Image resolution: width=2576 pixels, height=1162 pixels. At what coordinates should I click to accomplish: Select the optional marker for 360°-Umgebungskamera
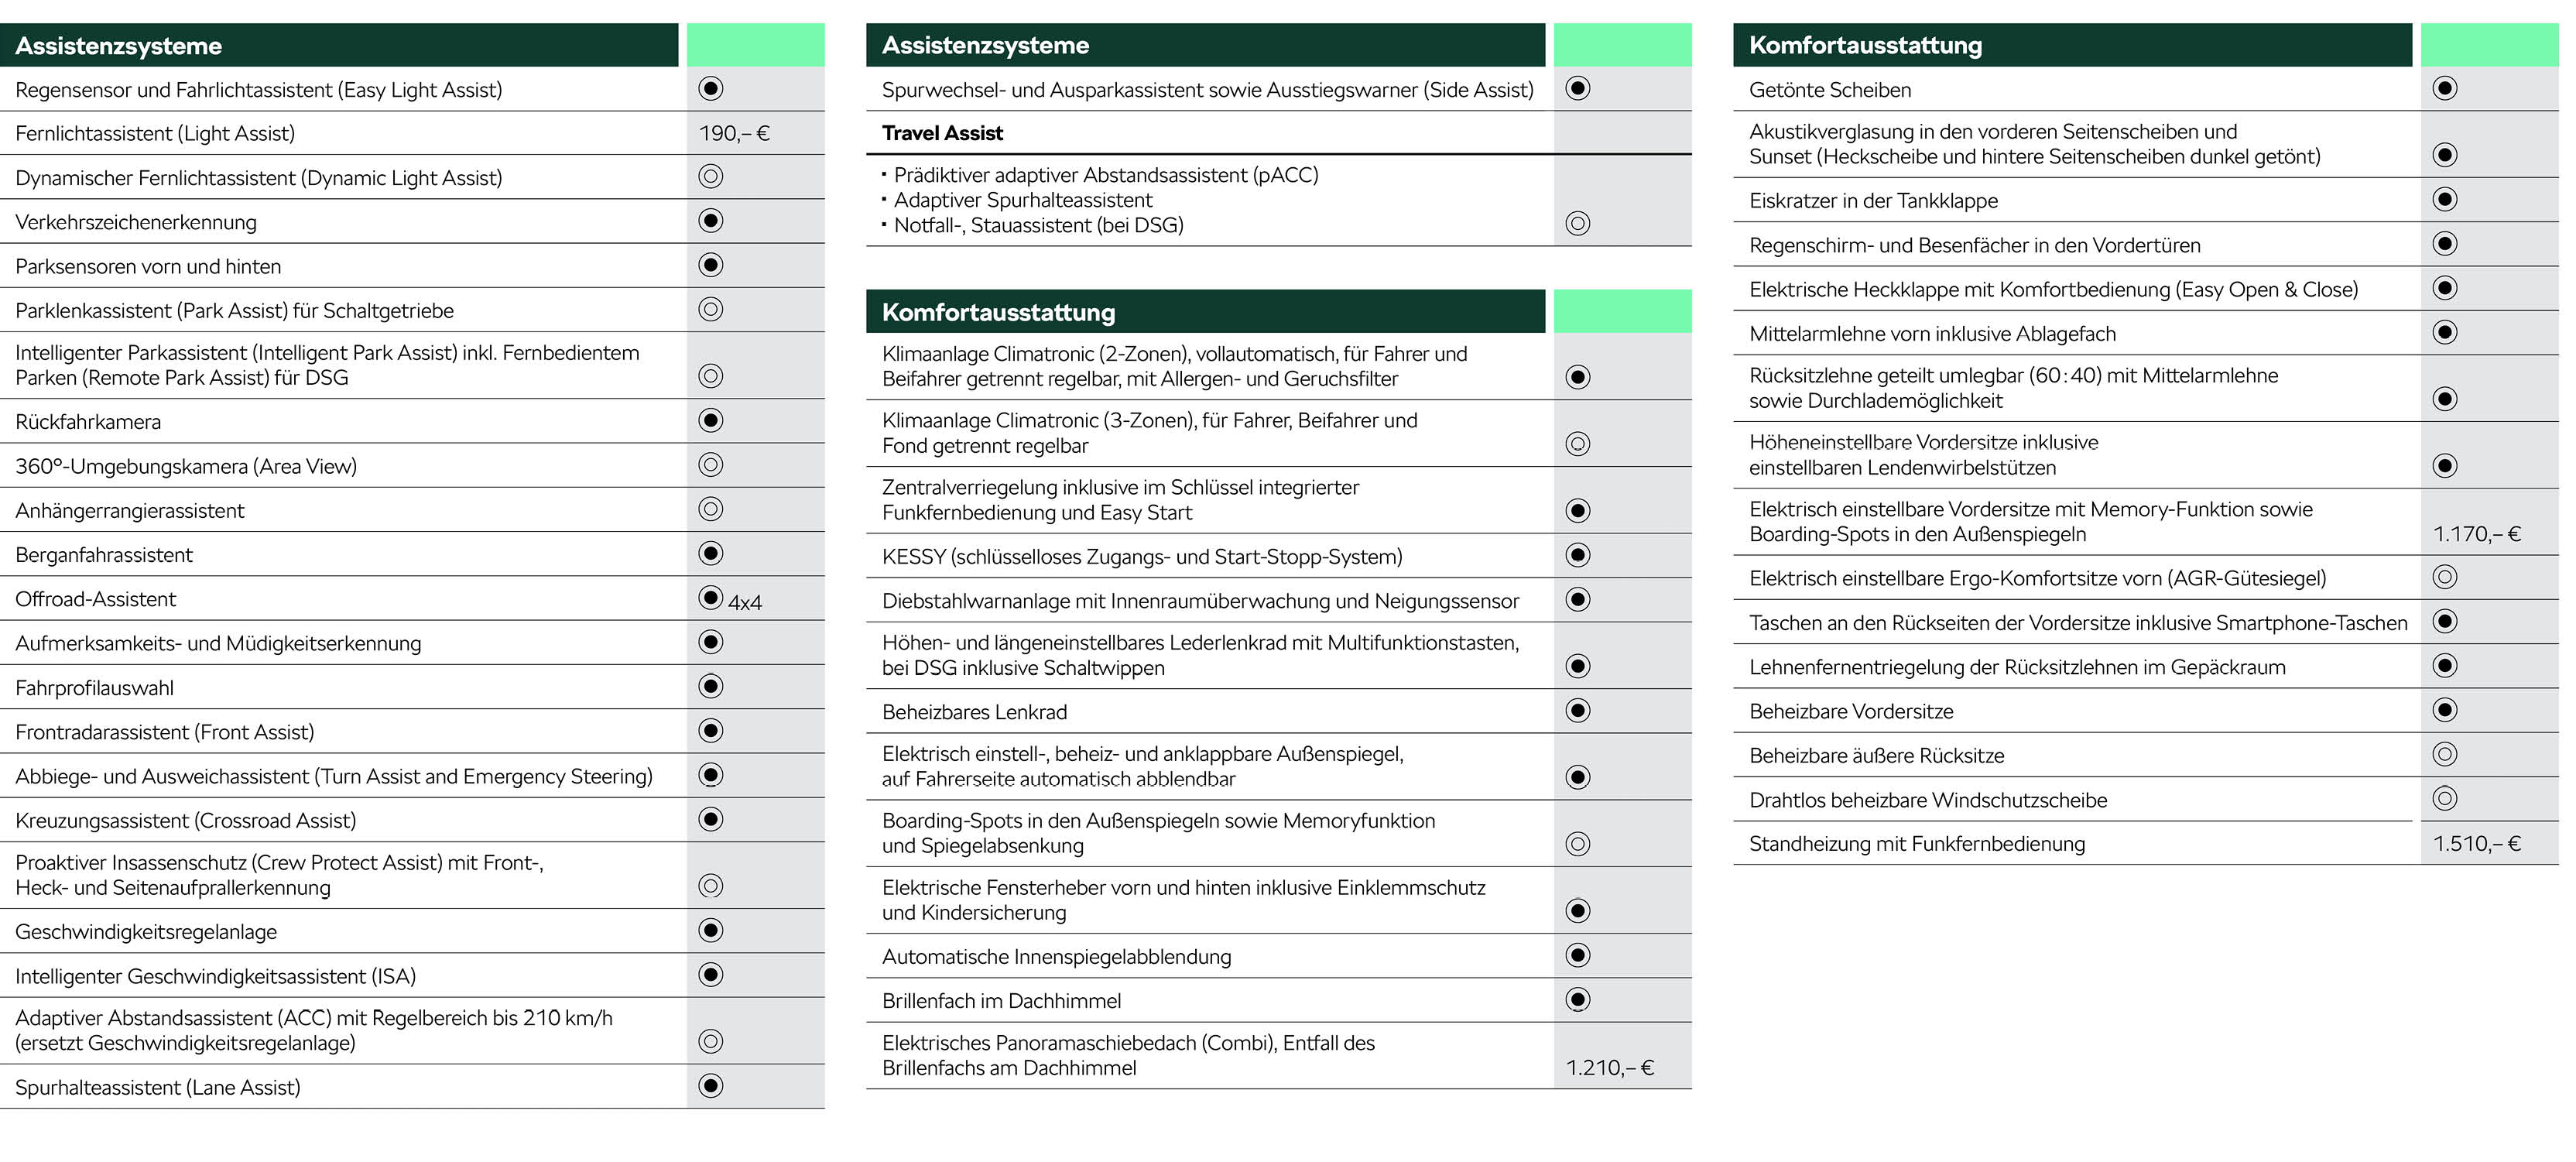(710, 465)
